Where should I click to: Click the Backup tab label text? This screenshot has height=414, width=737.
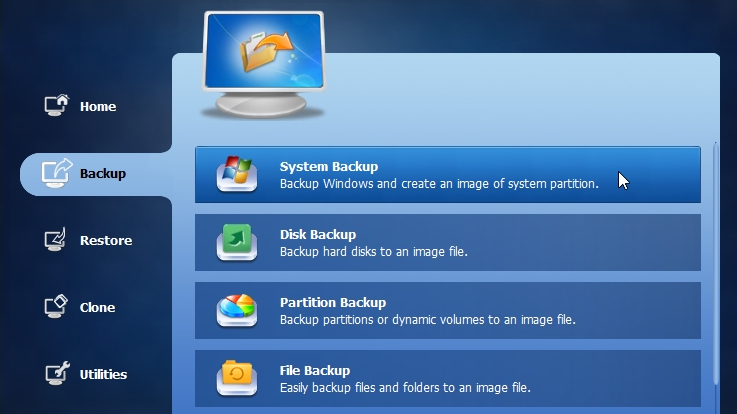click(102, 174)
